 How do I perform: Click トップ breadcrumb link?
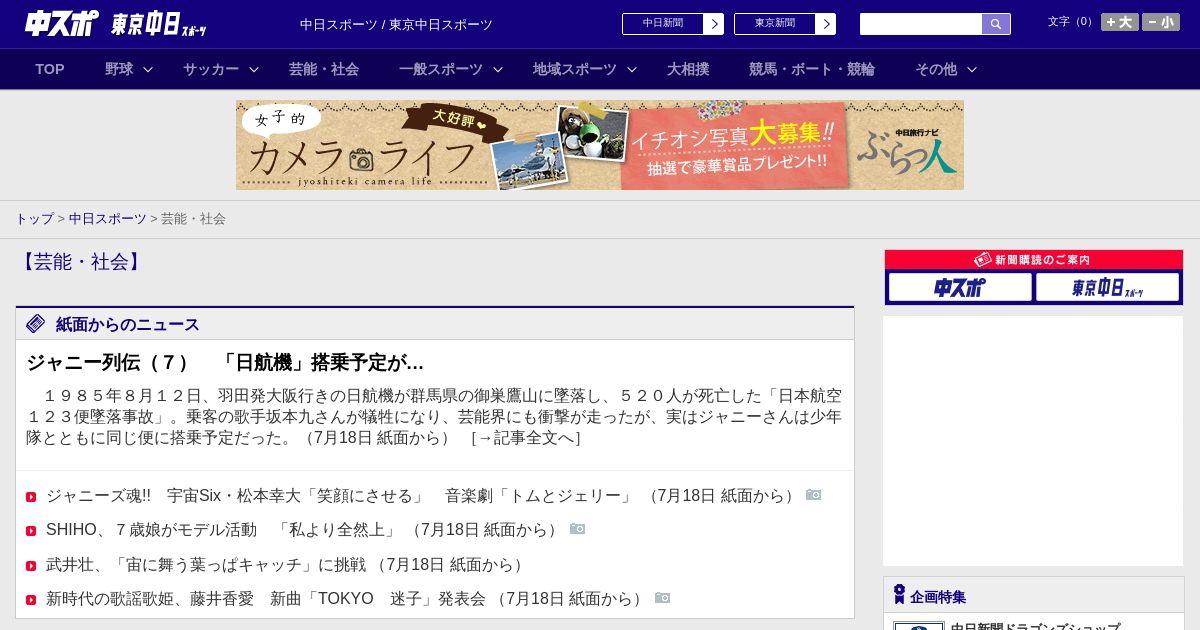point(34,218)
